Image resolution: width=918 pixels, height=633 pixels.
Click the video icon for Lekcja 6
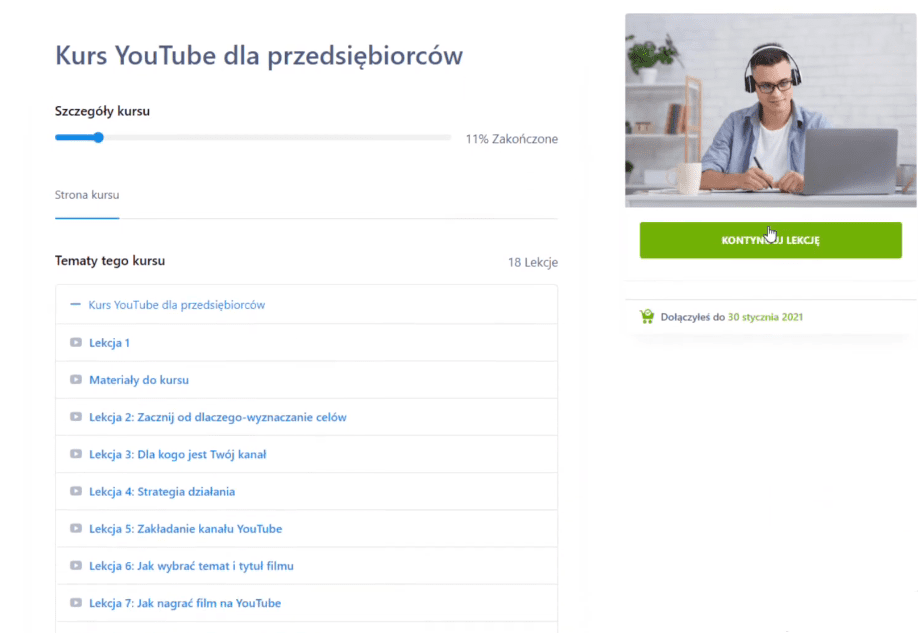coord(76,566)
